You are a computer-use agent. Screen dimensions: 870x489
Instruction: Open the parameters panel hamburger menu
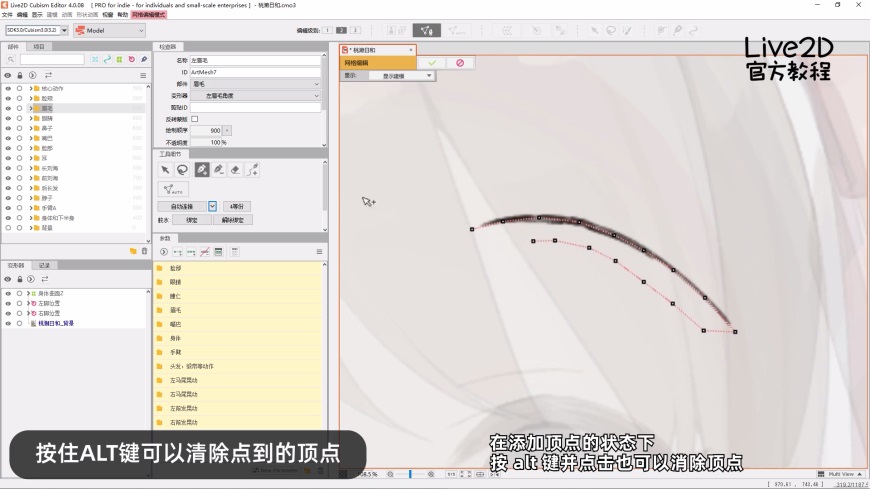[x=319, y=251]
